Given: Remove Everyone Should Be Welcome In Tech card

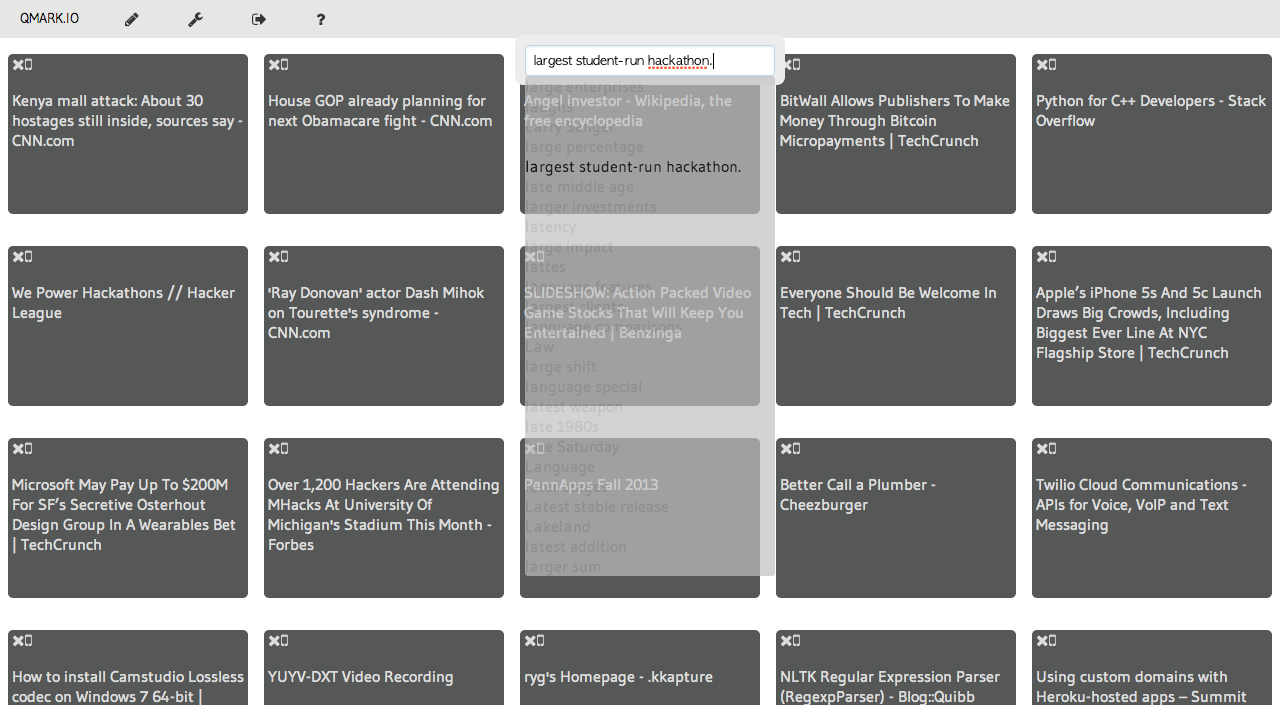Looking at the screenshot, I should (785, 257).
